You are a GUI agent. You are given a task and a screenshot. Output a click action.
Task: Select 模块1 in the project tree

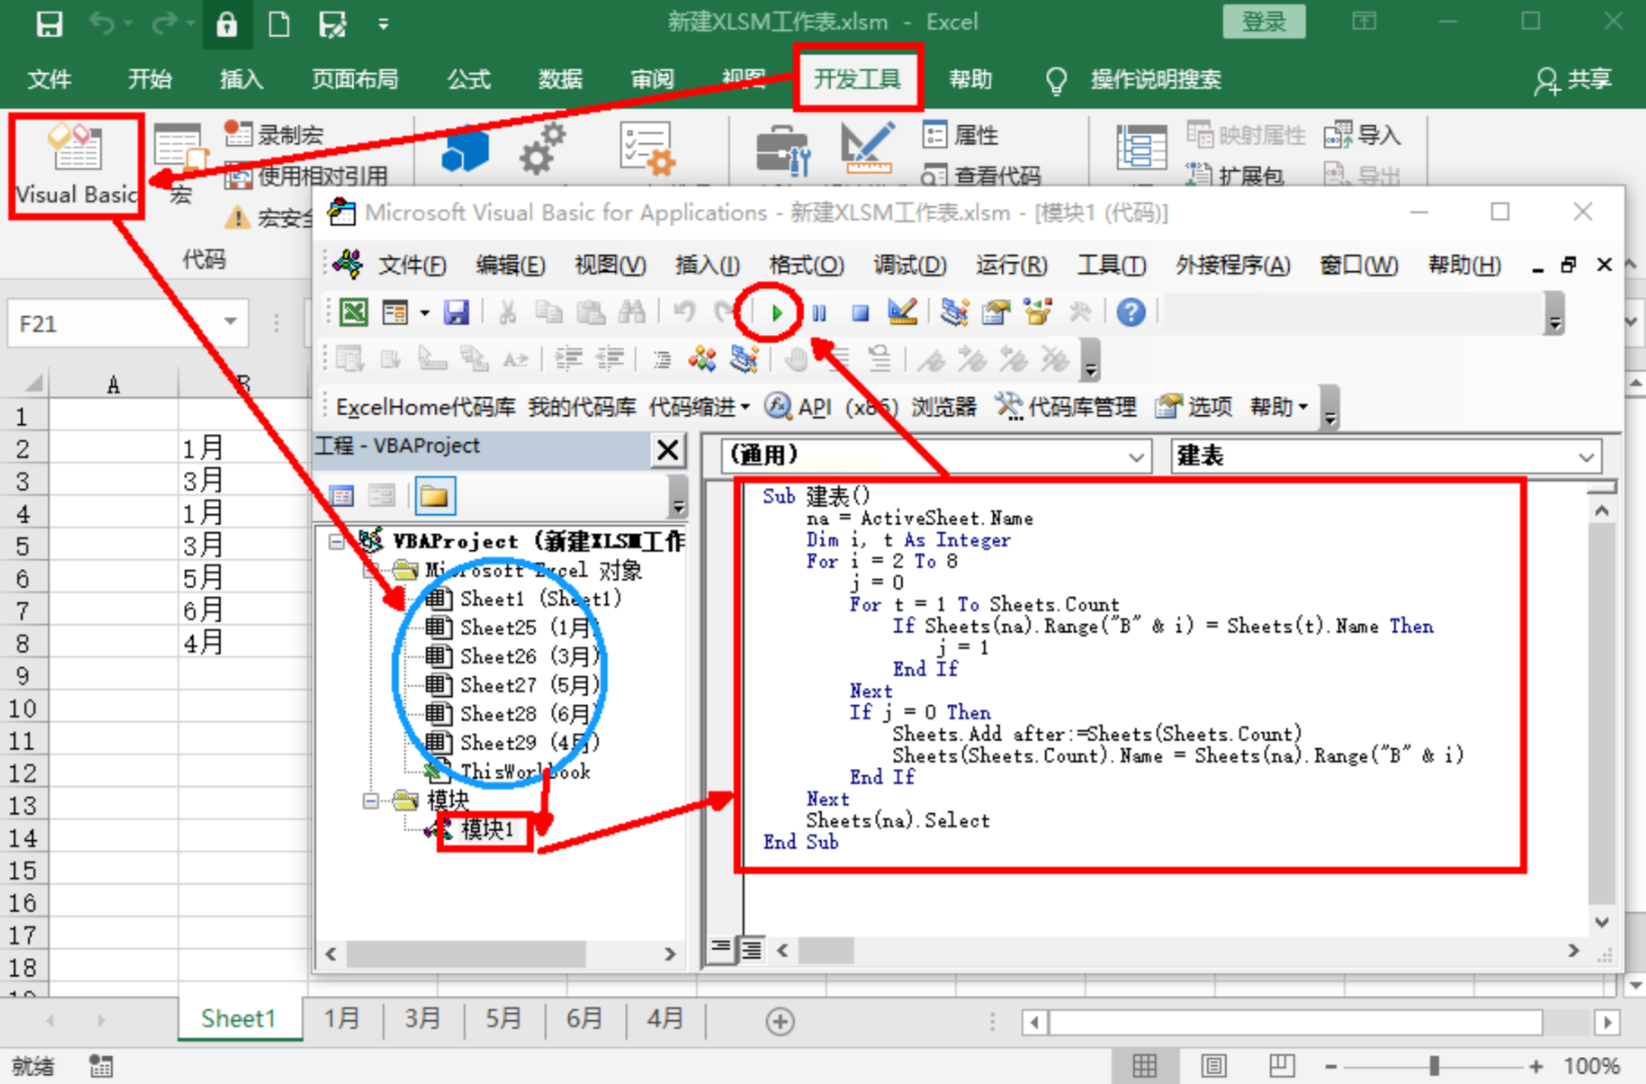(486, 830)
